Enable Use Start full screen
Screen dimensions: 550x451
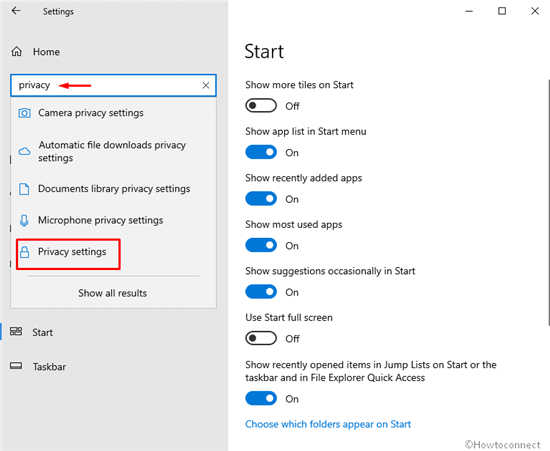point(261,338)
